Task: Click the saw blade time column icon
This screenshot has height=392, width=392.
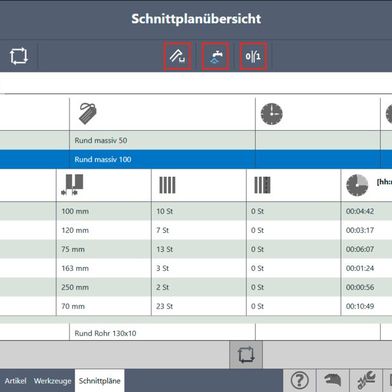Action: [x=357, y=185]
